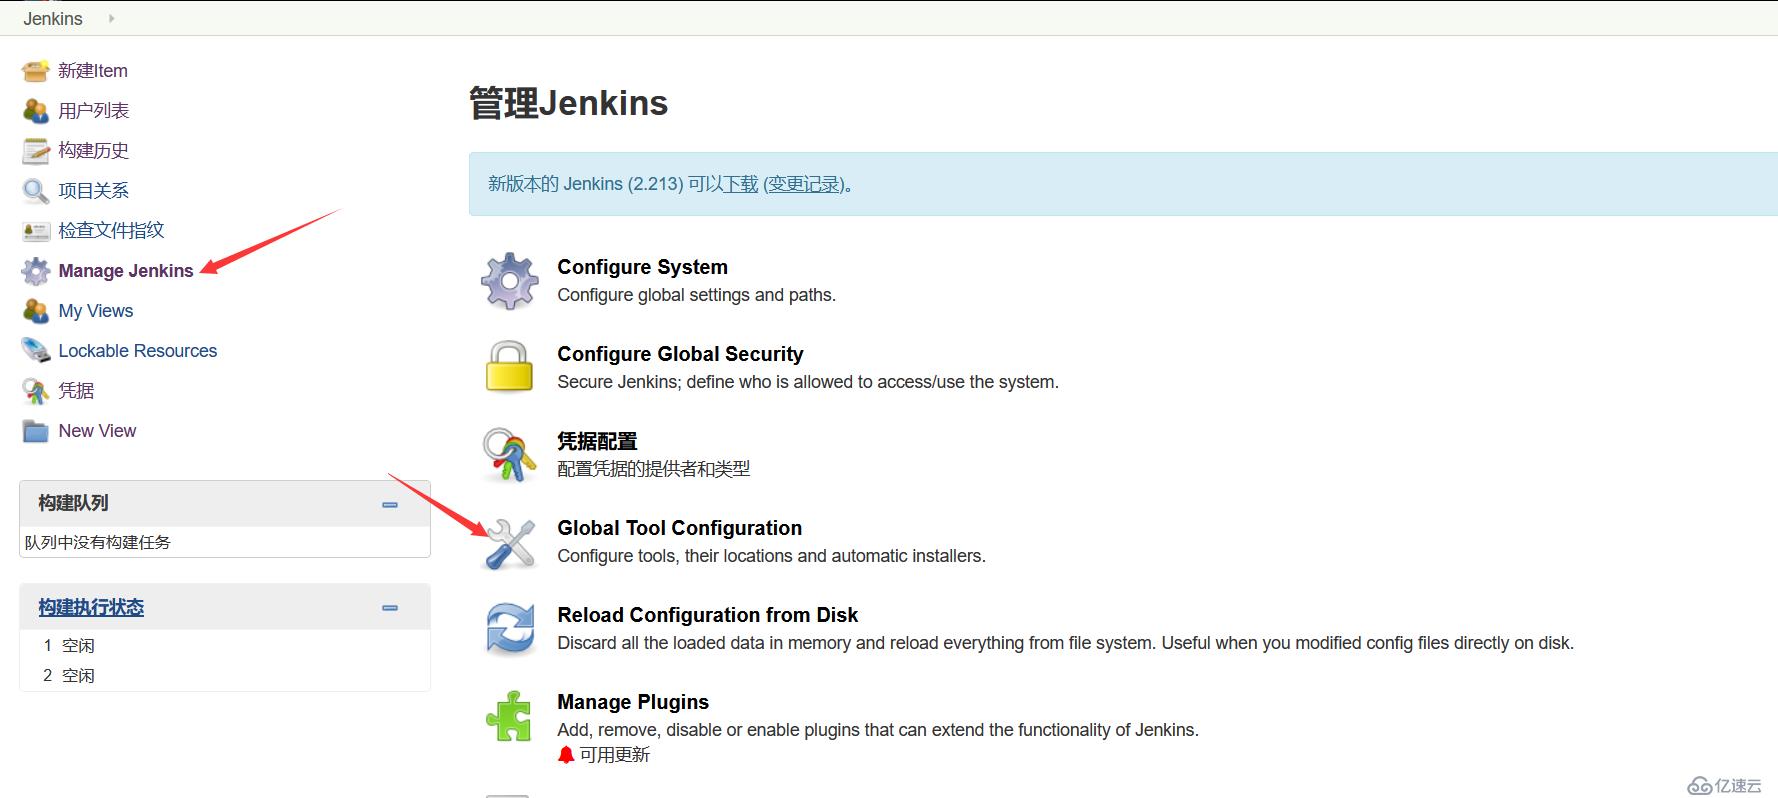Open Manage Plugins
Image resolution: width=1778 pixels, height=798 pixels.
point(633,702)
